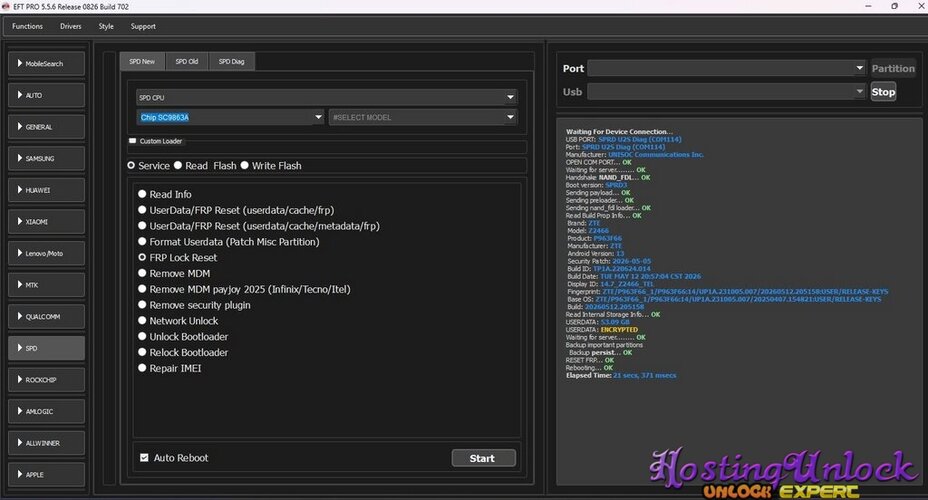Open the #SELECT MODEL dropdown
Viewport: 928px width, 500px height.
(423, 117)
